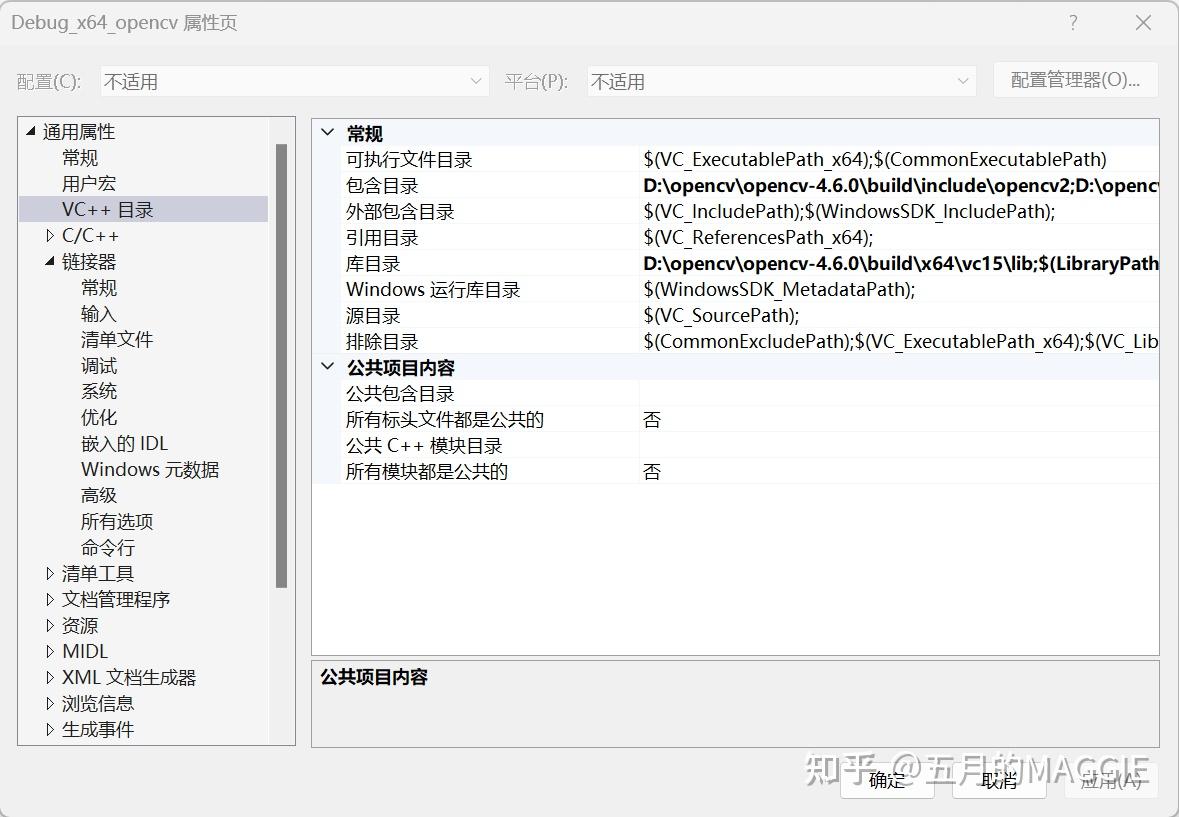Select 调试 under 链接器
The width and height of the screenshot is (1179, 817).
tap(99, 365)
